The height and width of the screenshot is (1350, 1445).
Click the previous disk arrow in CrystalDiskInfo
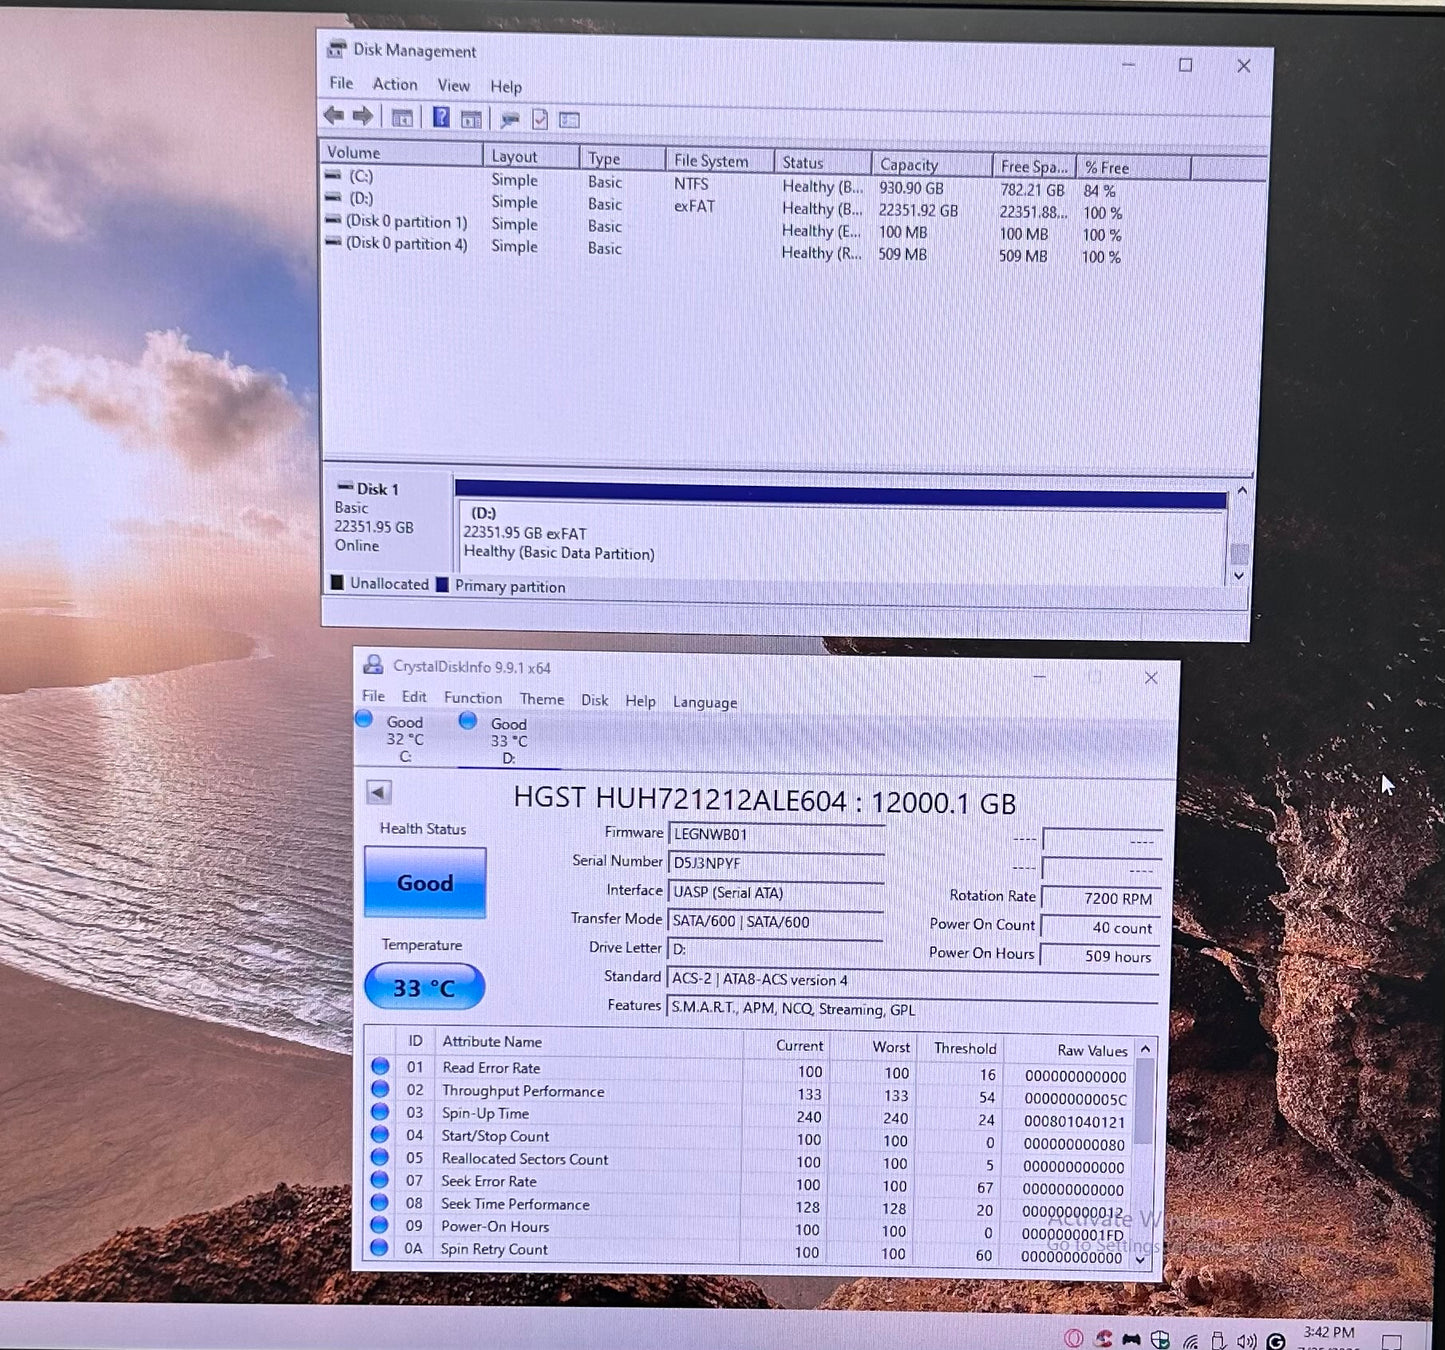coord(379,793)
